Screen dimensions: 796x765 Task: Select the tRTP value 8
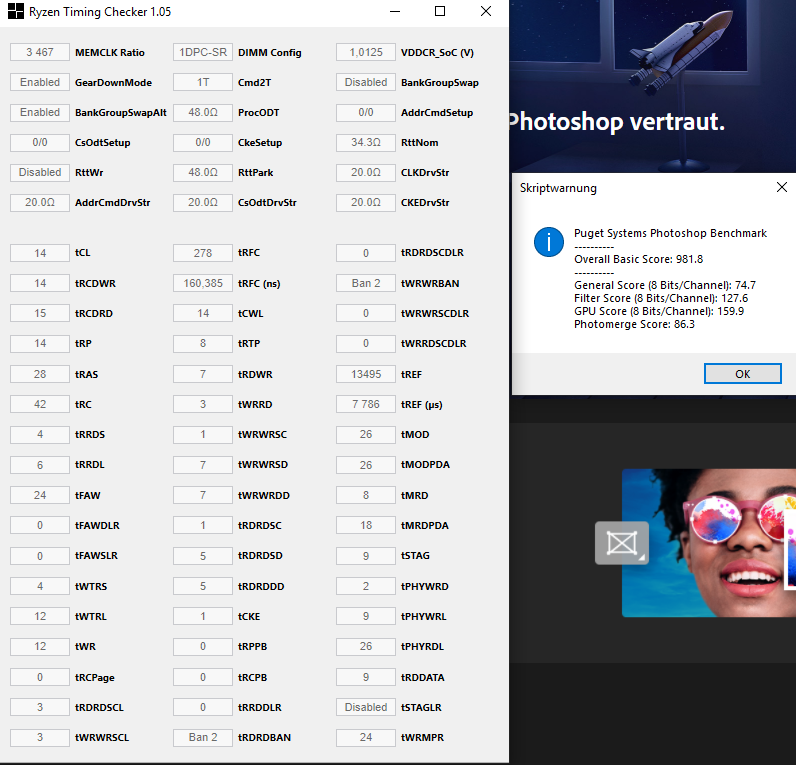point(203,343)
